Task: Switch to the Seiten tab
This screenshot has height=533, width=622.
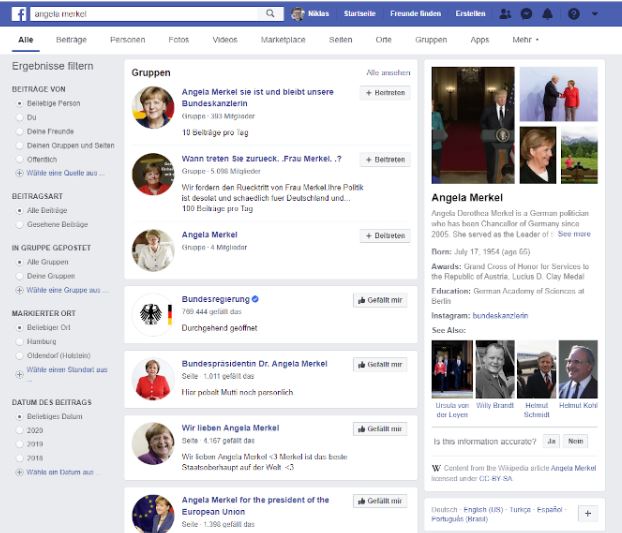Action: (x=340, y=40)
